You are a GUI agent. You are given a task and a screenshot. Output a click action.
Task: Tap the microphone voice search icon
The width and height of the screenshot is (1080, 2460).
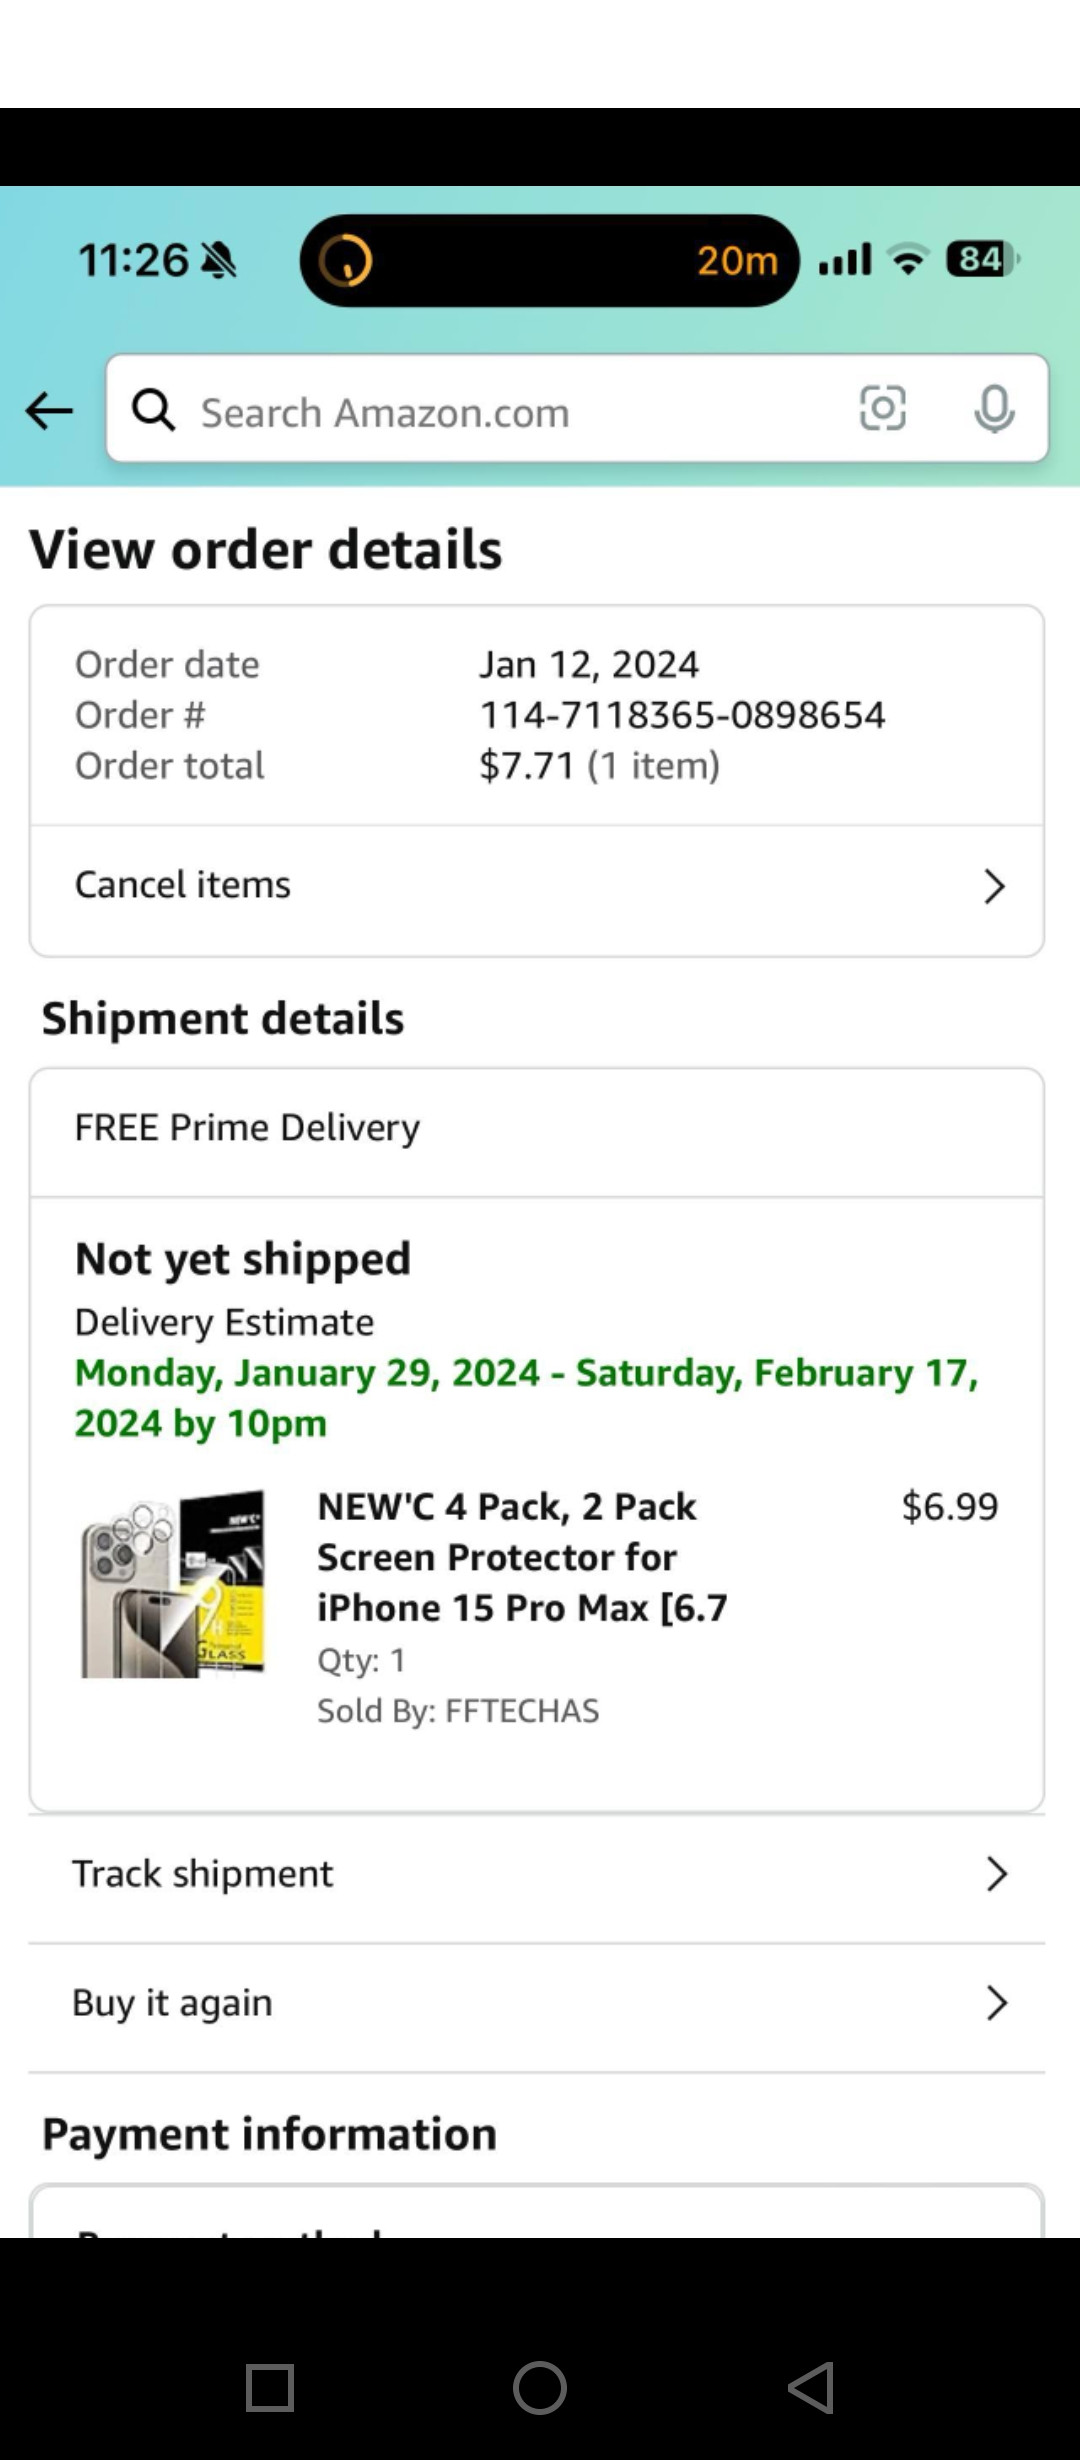[994, 409]
